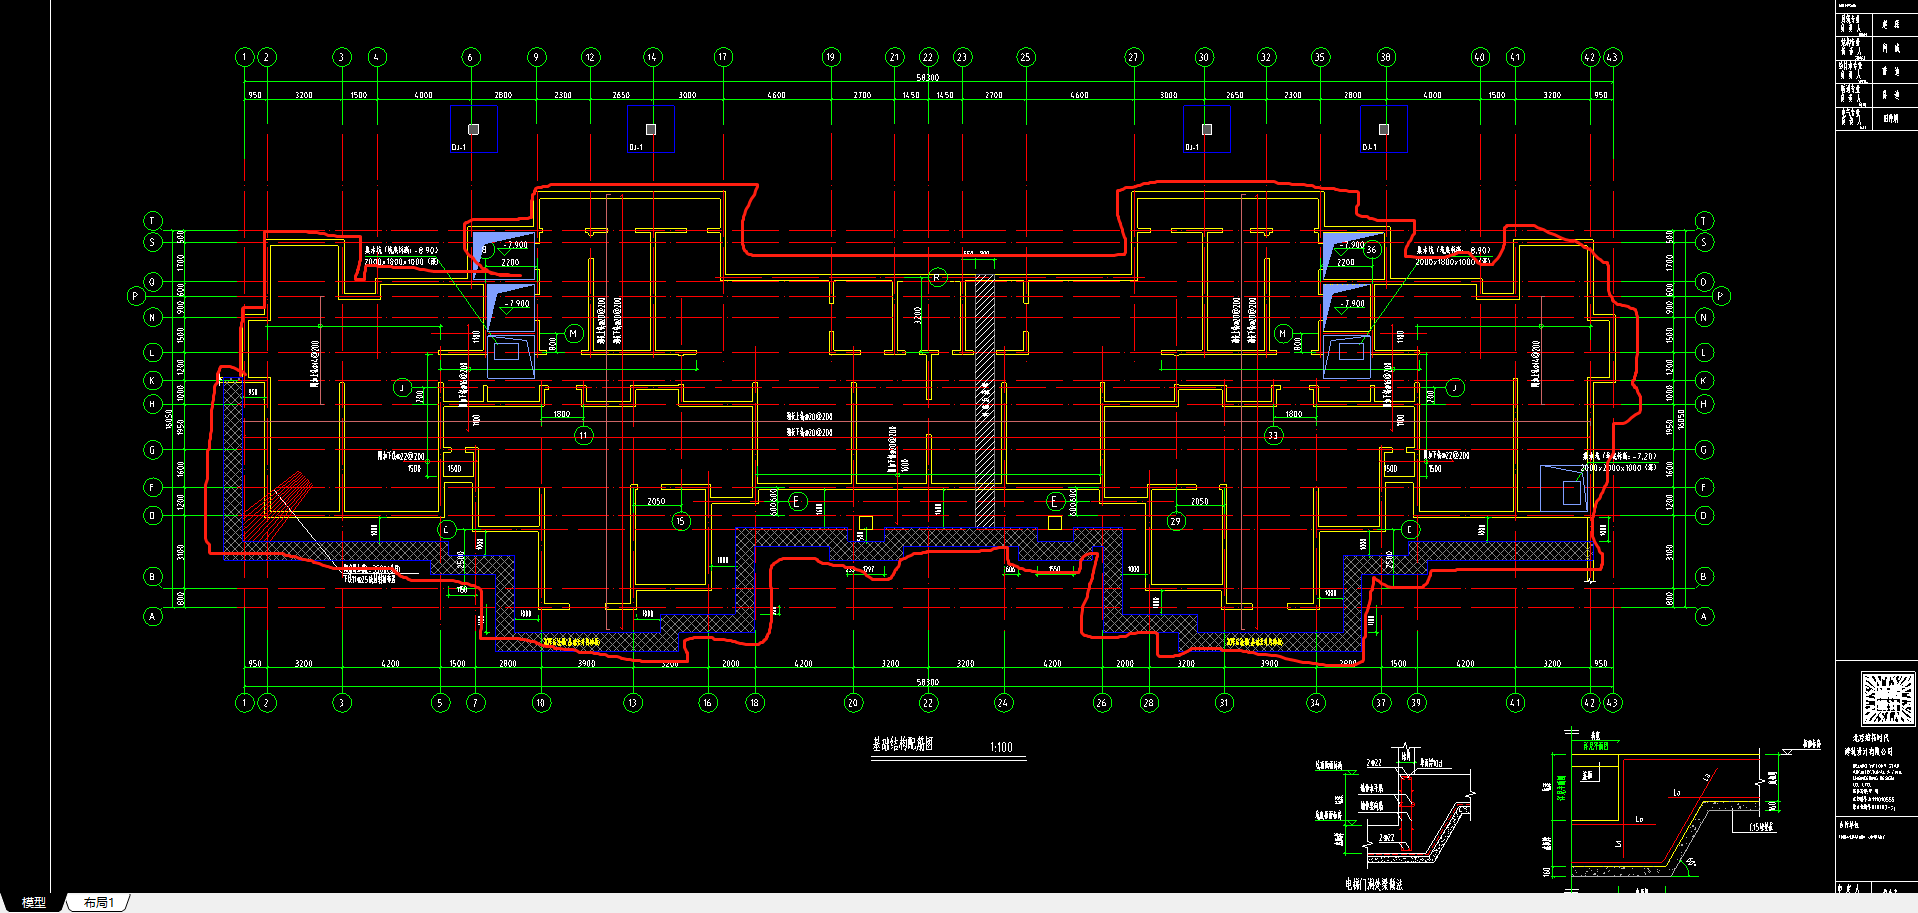Select the interior axis bubble 36
Viewport: 1918px width, 913px height.
pos(1372,250)
